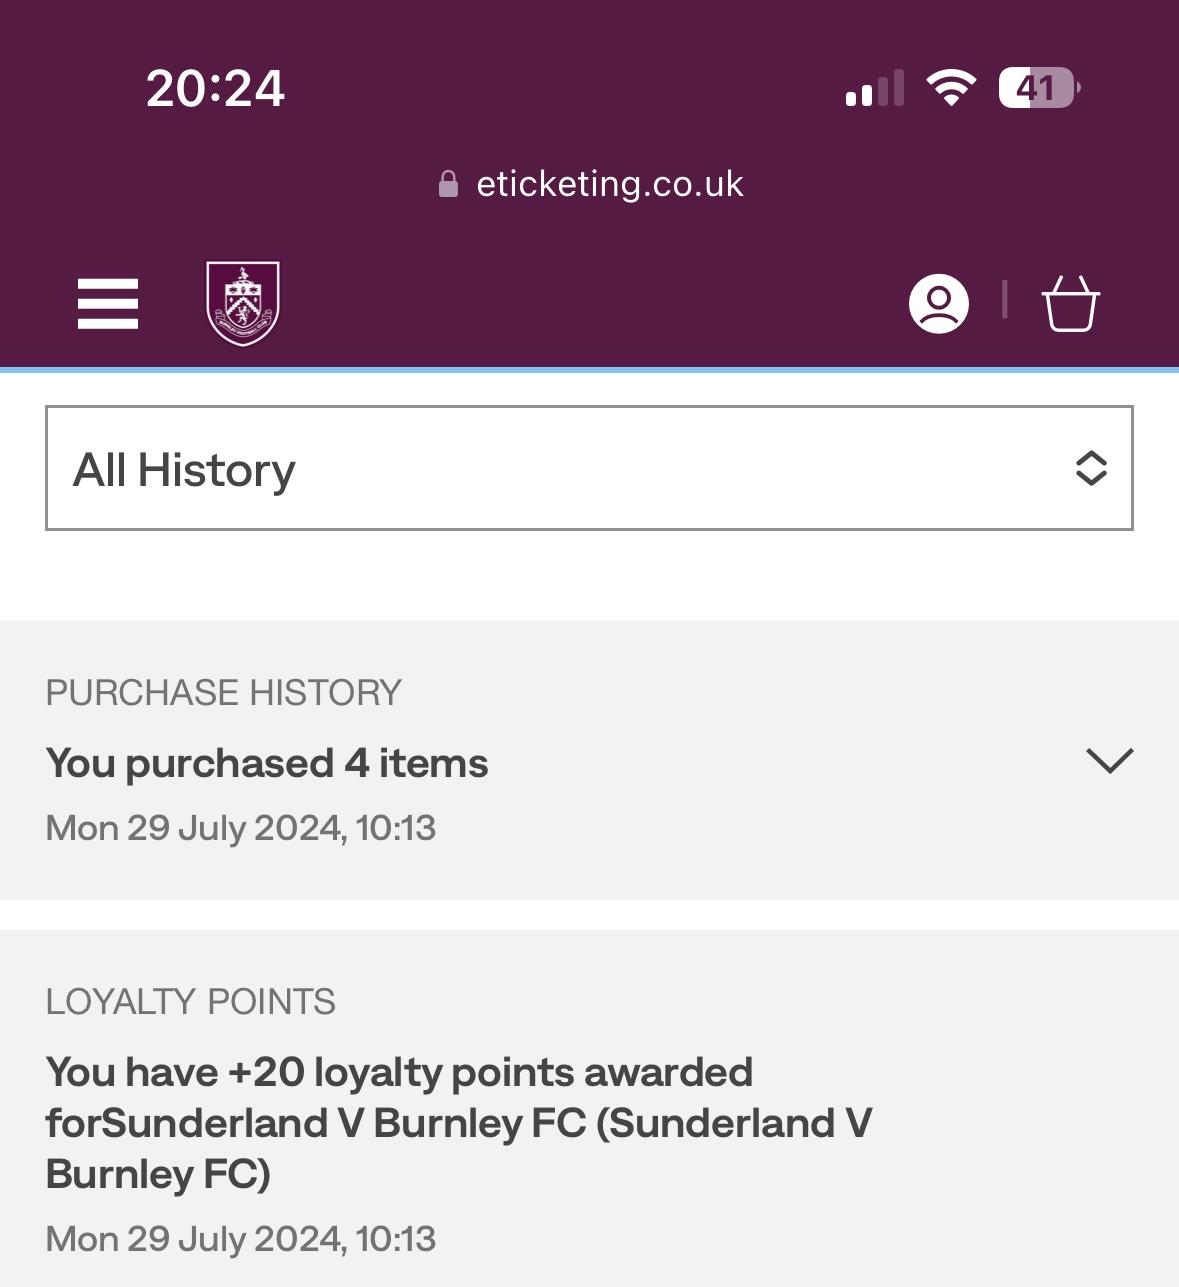Click the PURCHASE HISTORY label

coord(224,693)
